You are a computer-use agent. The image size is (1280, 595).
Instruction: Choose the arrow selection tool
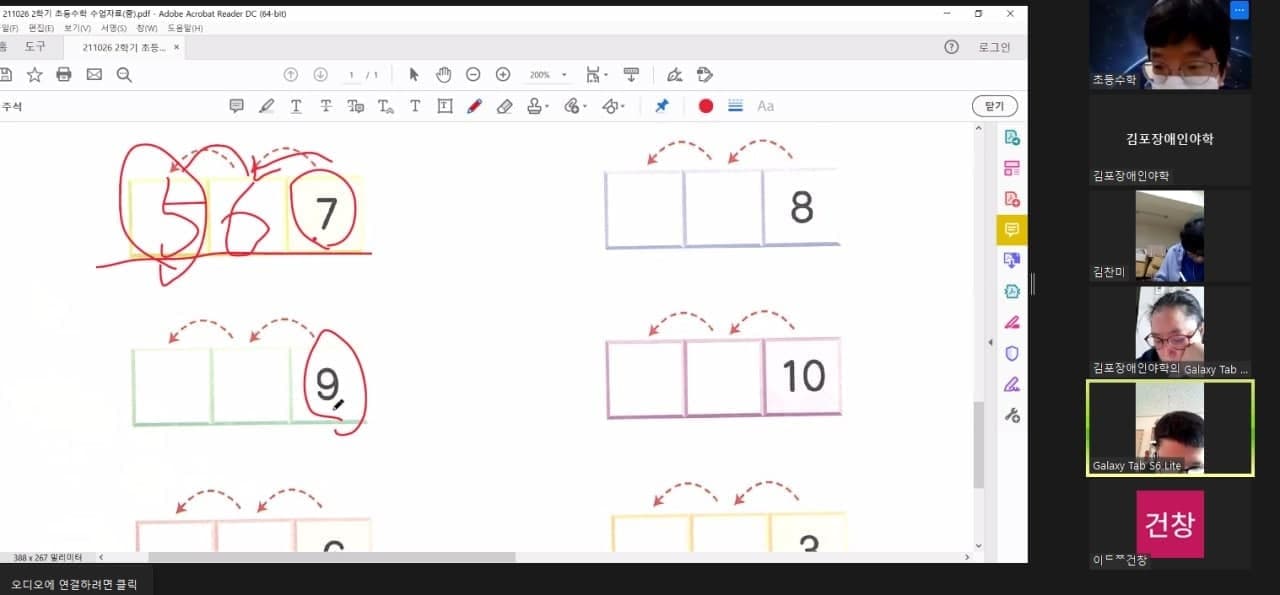tap(414, 75)
